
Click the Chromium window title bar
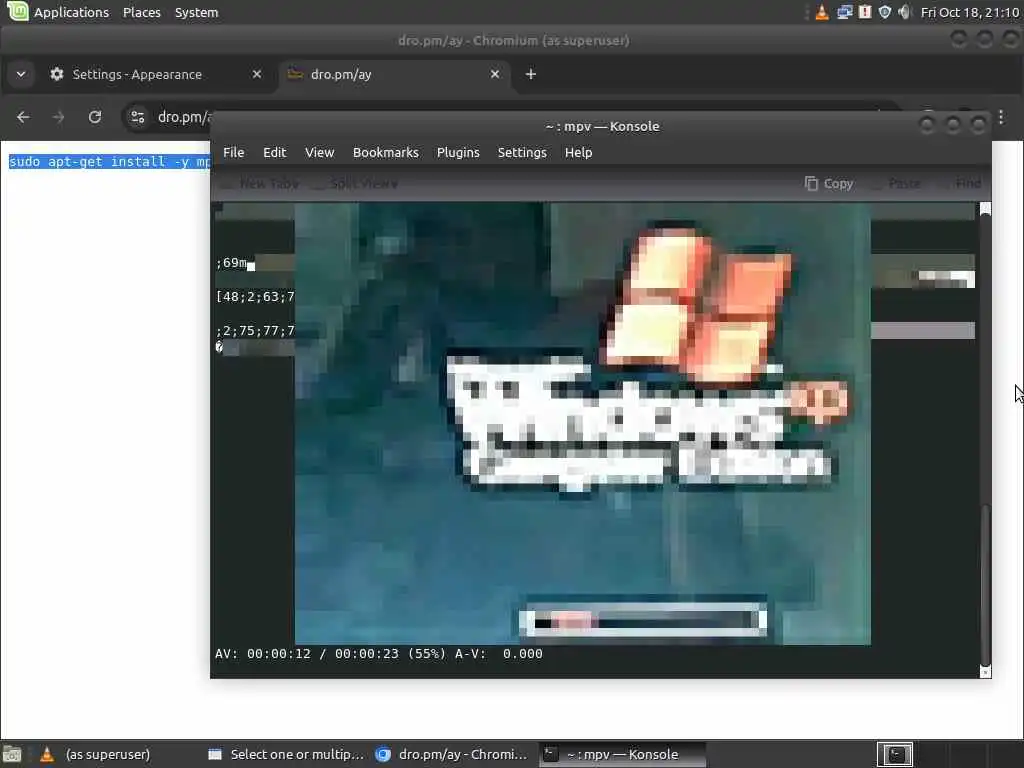click(x=513, y=40)
